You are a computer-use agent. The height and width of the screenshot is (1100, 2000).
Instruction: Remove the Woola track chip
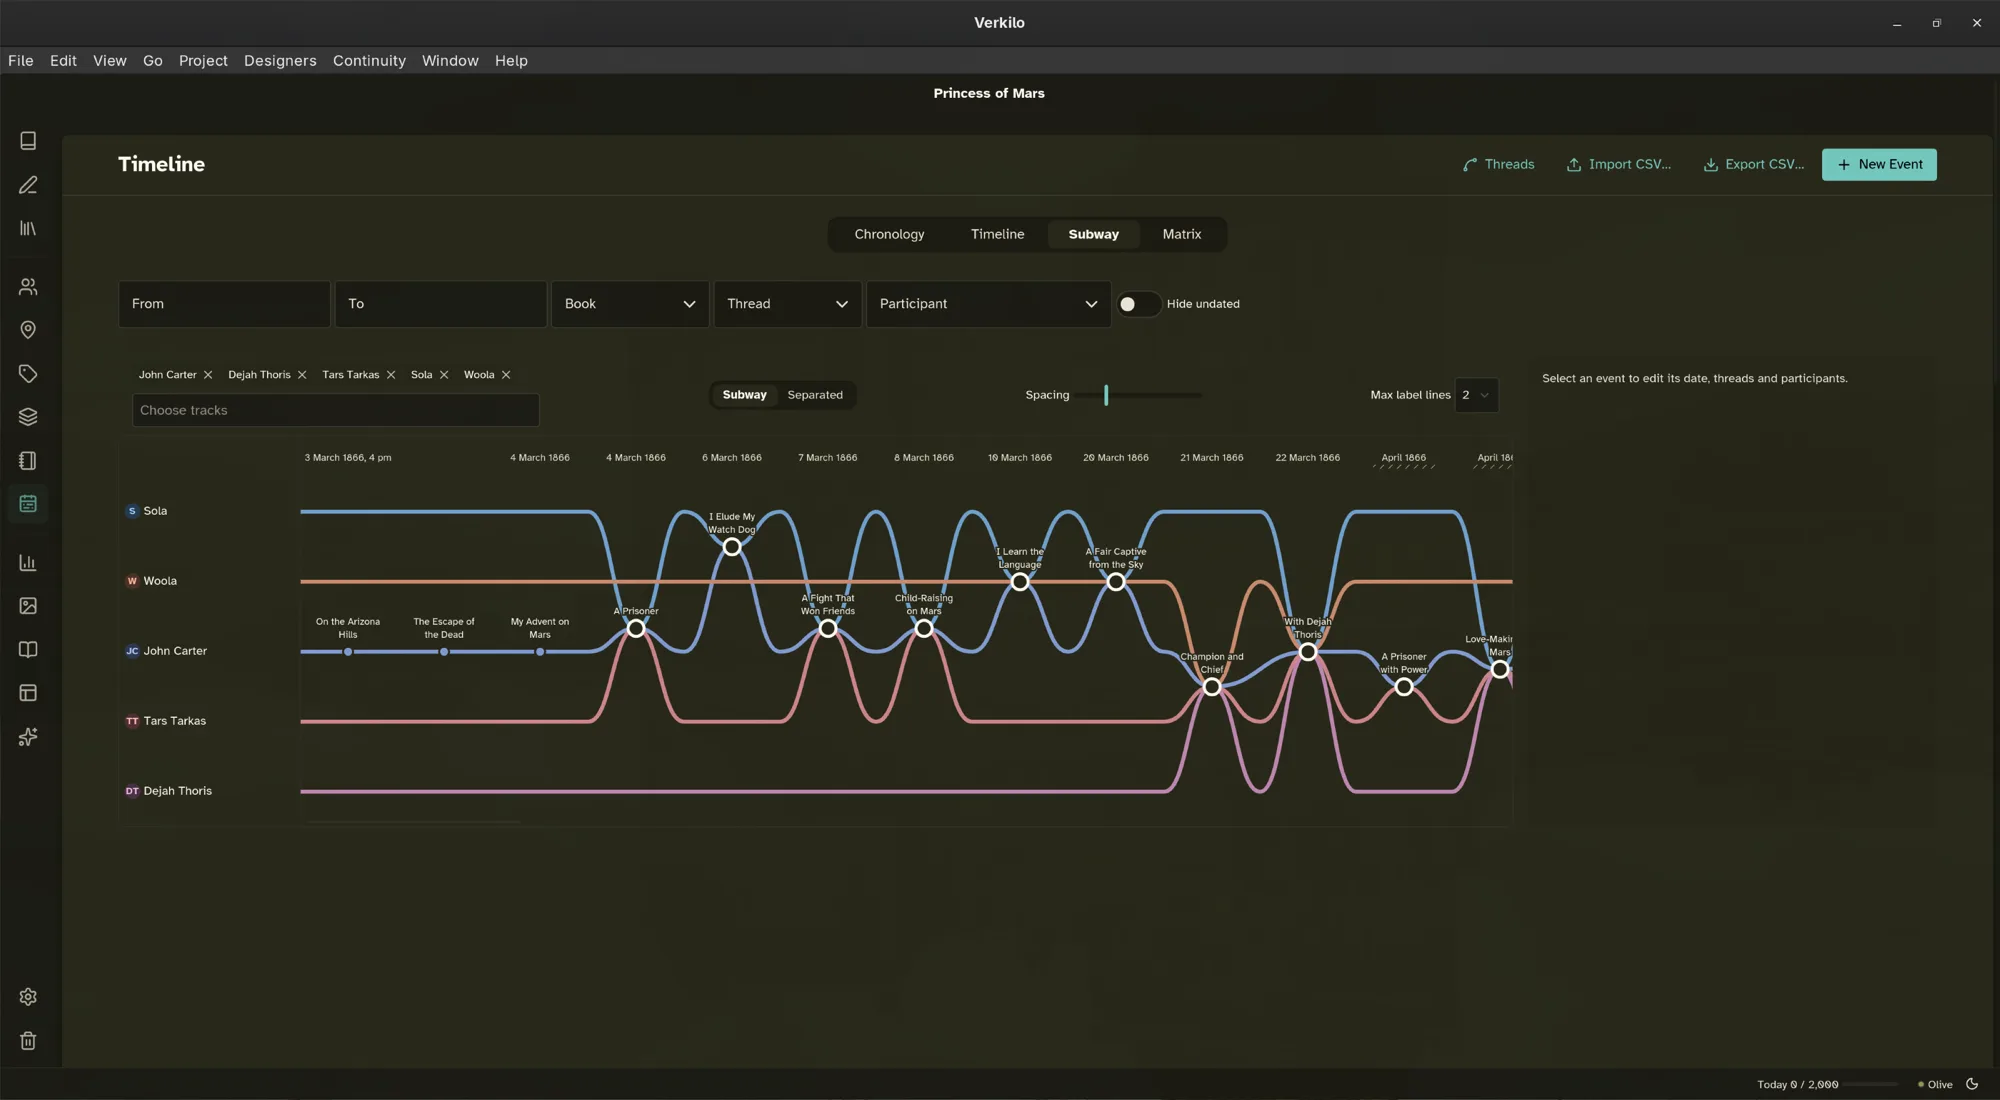(x=506, y=375)
